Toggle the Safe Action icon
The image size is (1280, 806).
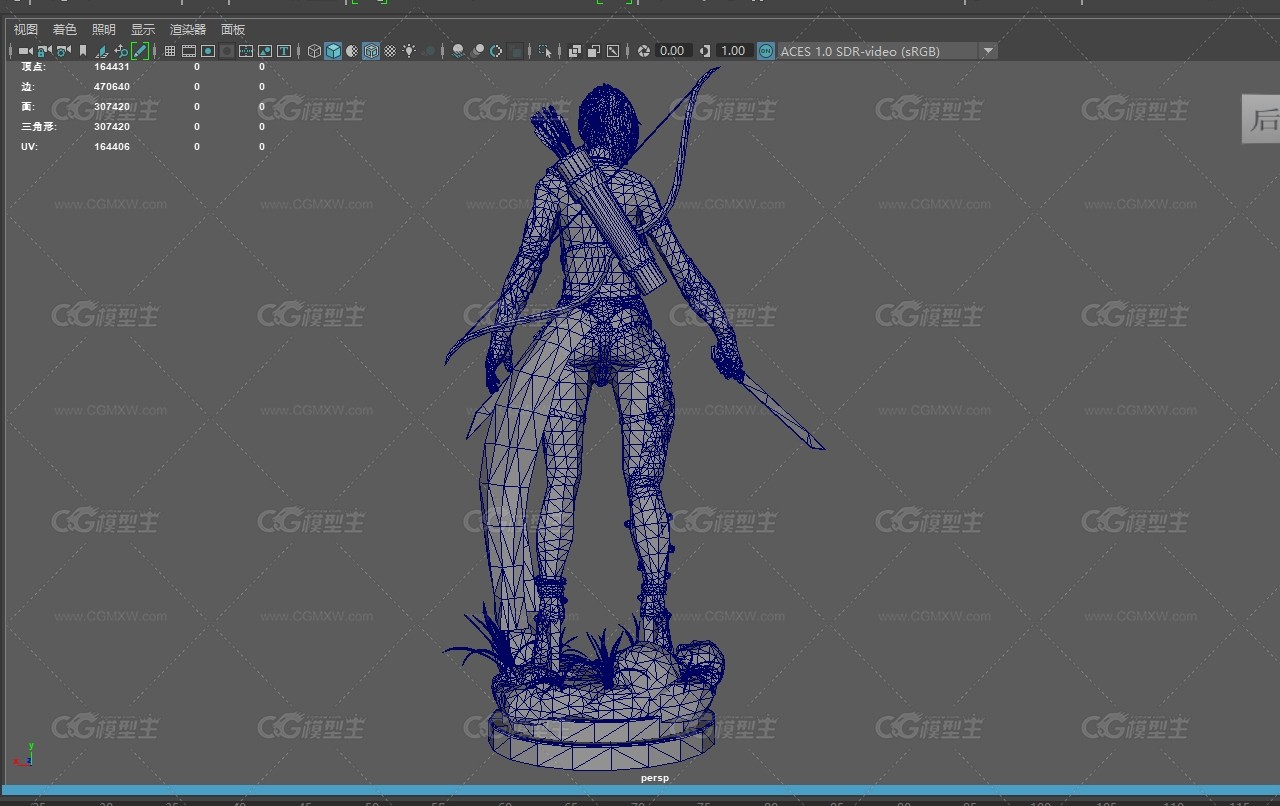tap(265, 51)
